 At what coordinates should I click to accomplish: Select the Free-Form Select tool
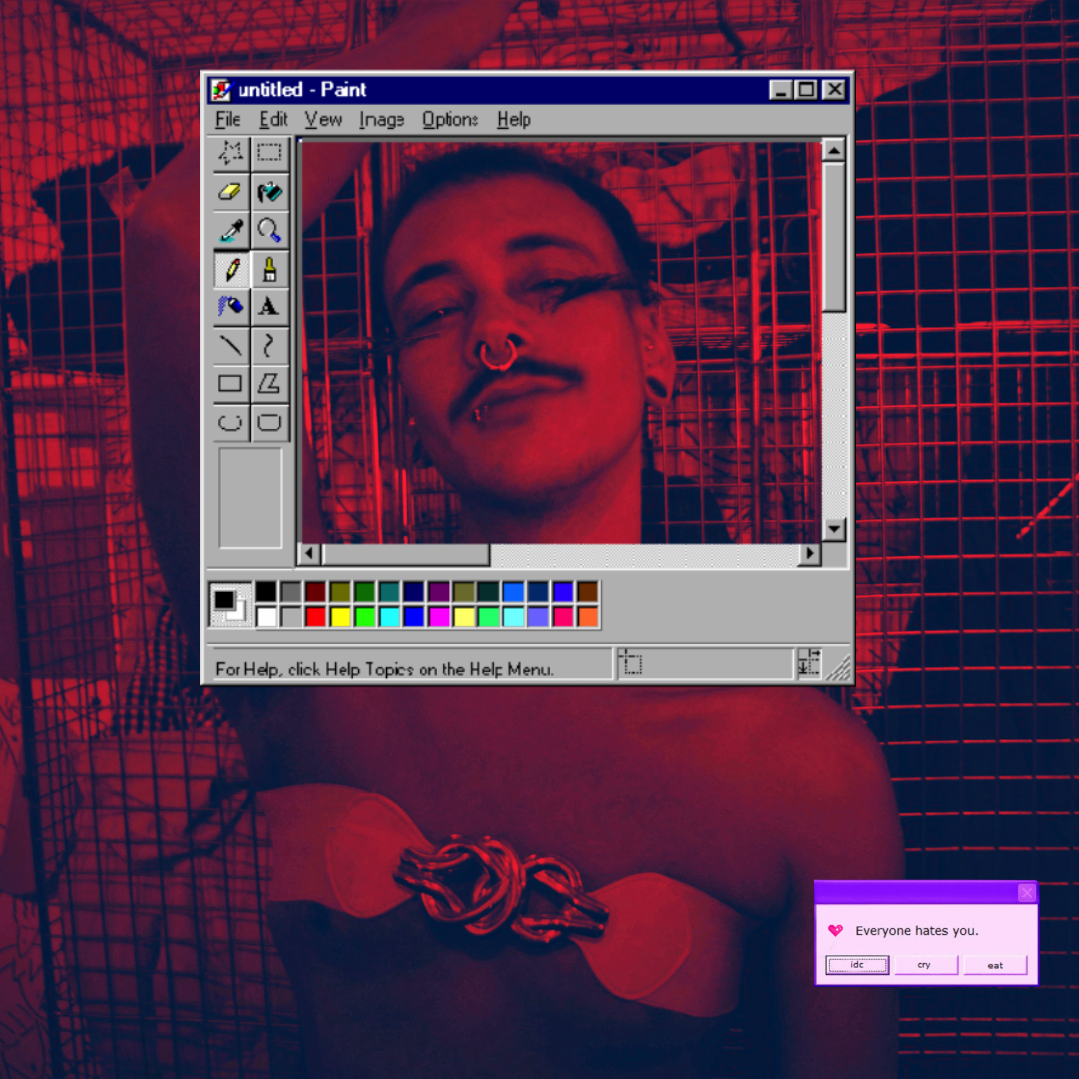coord(231,153)
